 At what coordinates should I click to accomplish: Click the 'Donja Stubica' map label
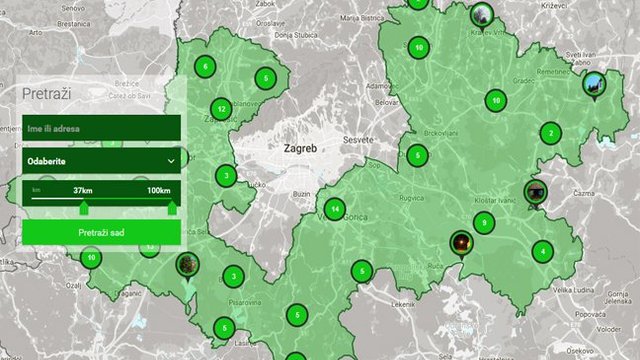[296, 36]
